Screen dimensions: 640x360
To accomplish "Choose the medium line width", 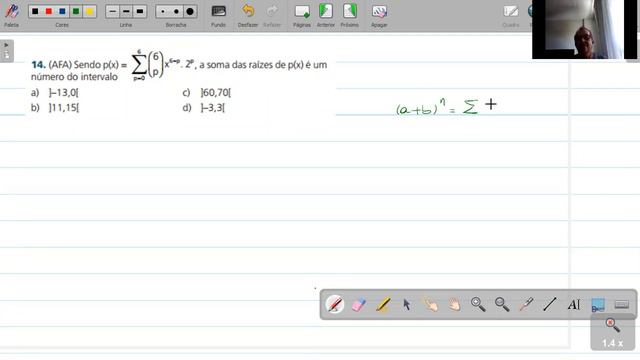I will click(x=126, y=11).
